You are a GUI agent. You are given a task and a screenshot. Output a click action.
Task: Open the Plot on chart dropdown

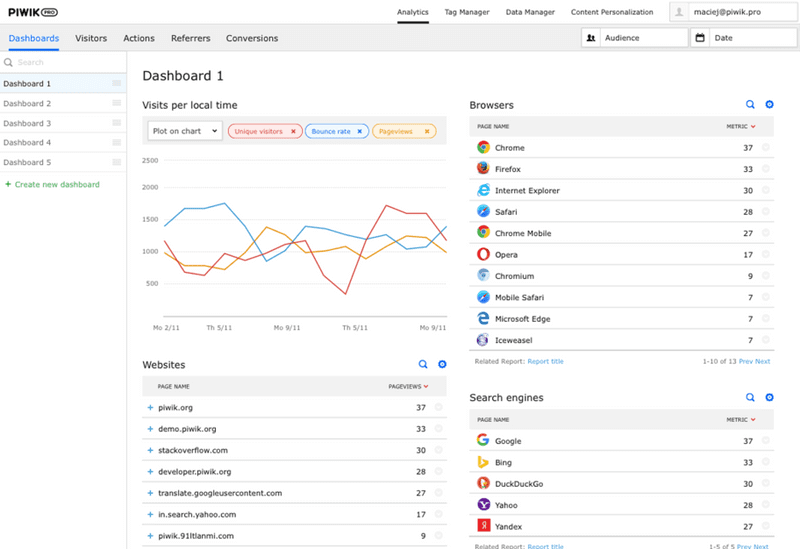(184, 131)
